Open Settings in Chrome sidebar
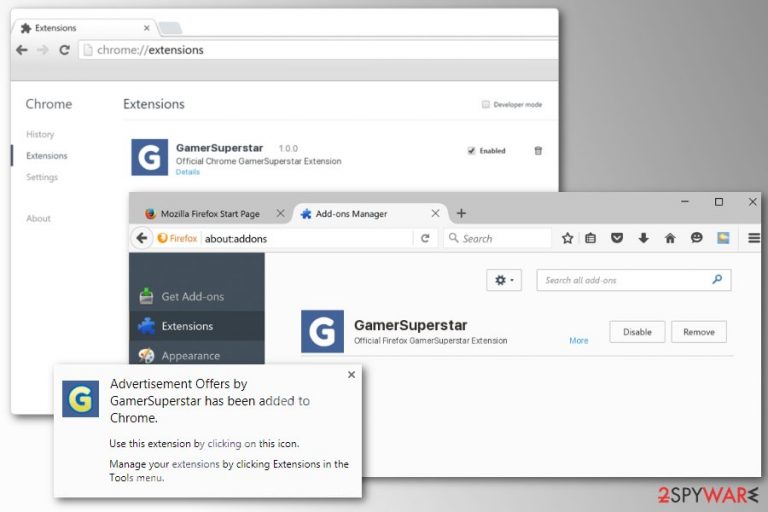The height and width of the screenshot is (512, 768). (x=42, y=177)
